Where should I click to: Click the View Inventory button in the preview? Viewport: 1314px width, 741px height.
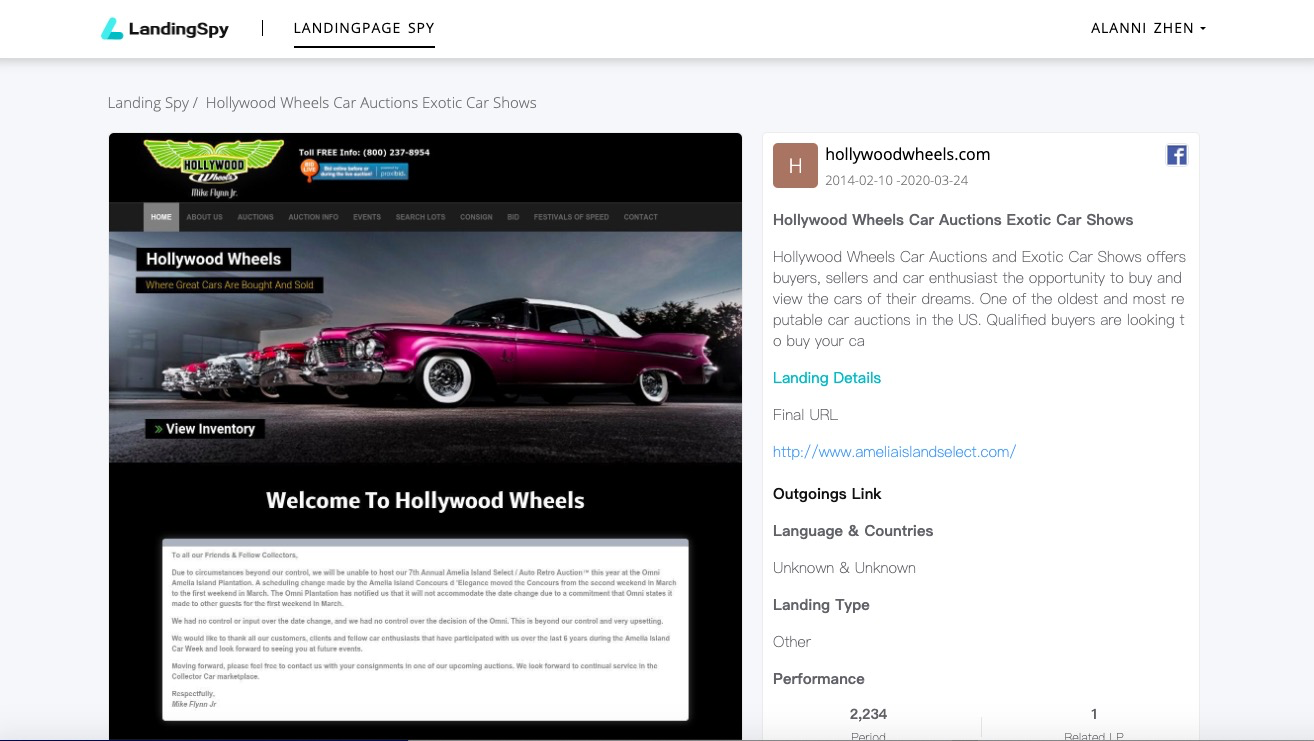pyautogui.click(x=205, y=429)
